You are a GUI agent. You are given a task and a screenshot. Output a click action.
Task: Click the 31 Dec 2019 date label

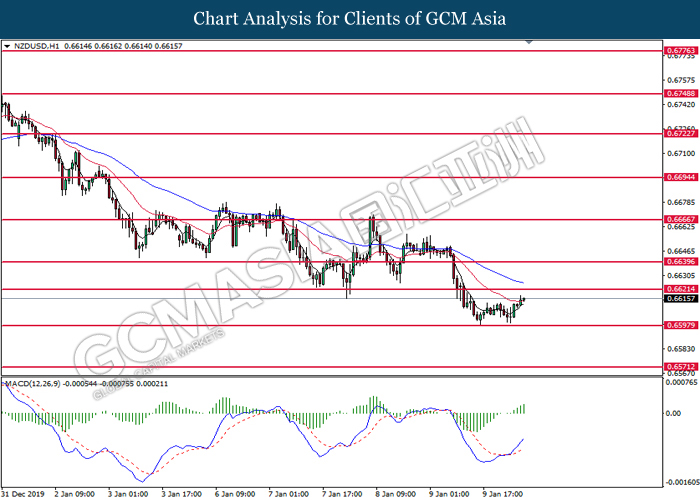point(24,493)
